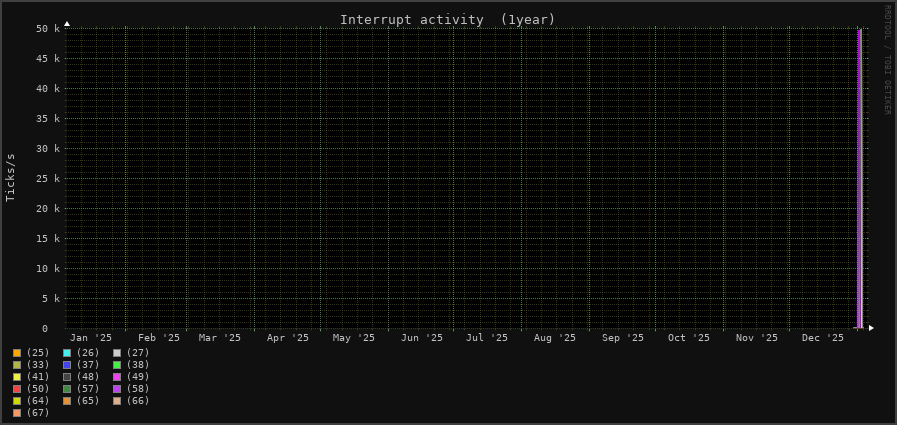
Task: Click the arrow at the top of the y-axis
Action: click(67, 23)
